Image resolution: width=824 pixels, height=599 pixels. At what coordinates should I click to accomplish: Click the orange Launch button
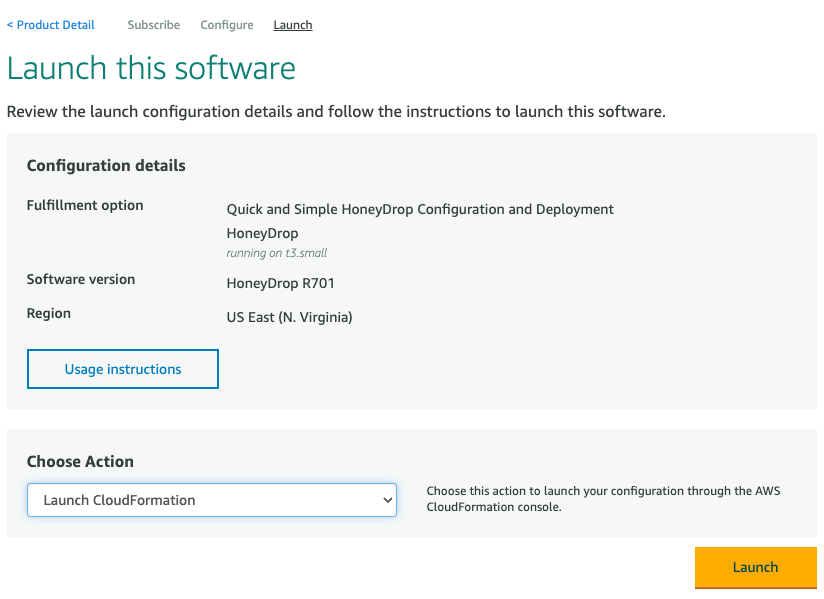(755, 567)
